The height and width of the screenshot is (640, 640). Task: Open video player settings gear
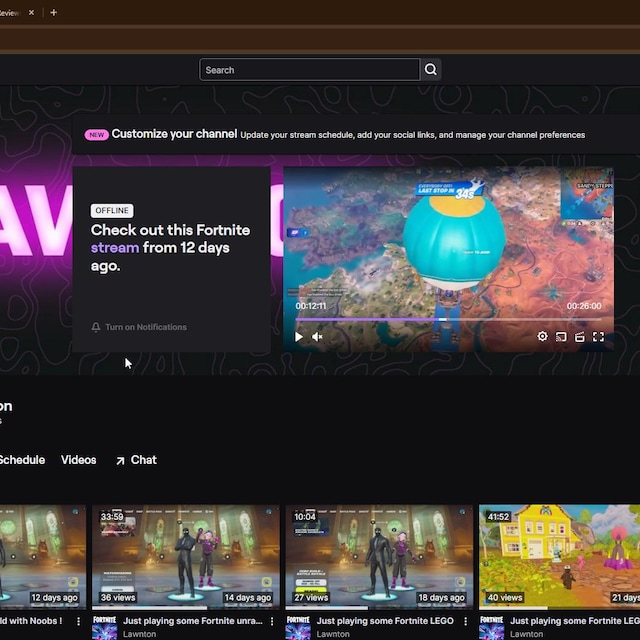[x=542, y=336]
